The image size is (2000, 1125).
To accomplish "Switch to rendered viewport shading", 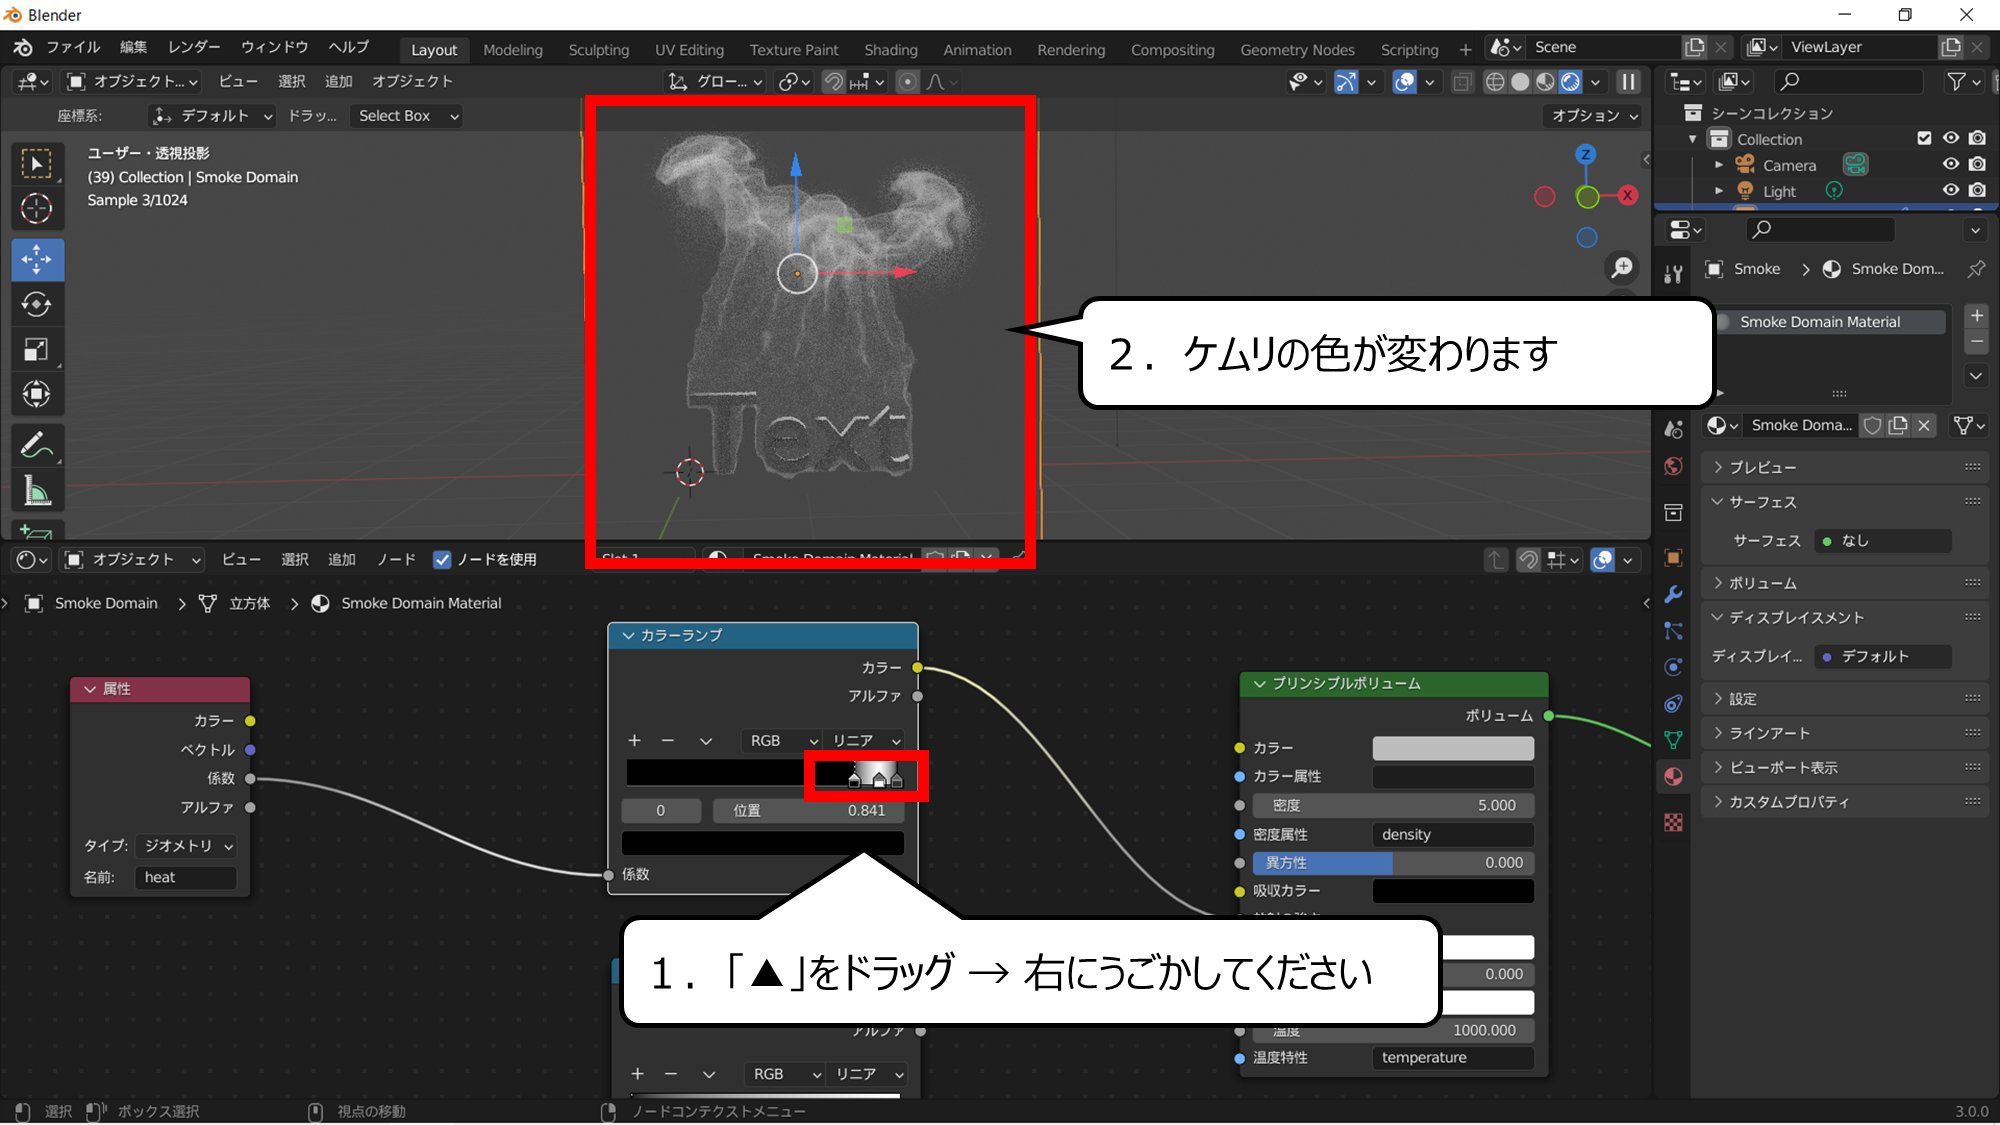I will 1571,82.
